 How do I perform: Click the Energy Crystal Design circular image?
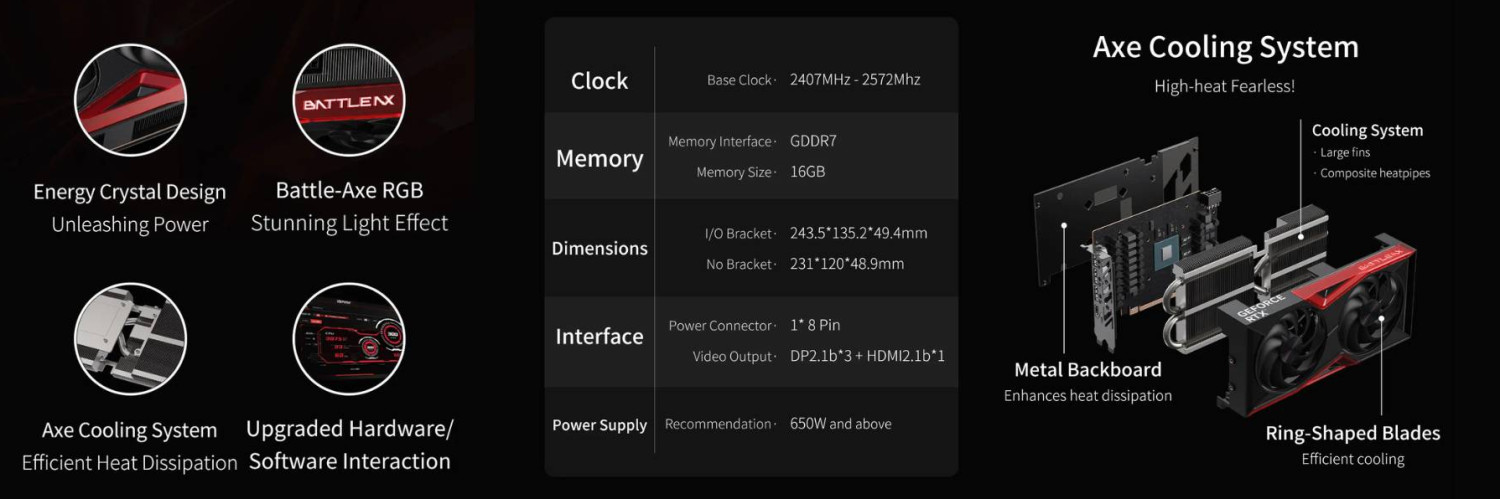pyautogui.click(x=130, y=100)
